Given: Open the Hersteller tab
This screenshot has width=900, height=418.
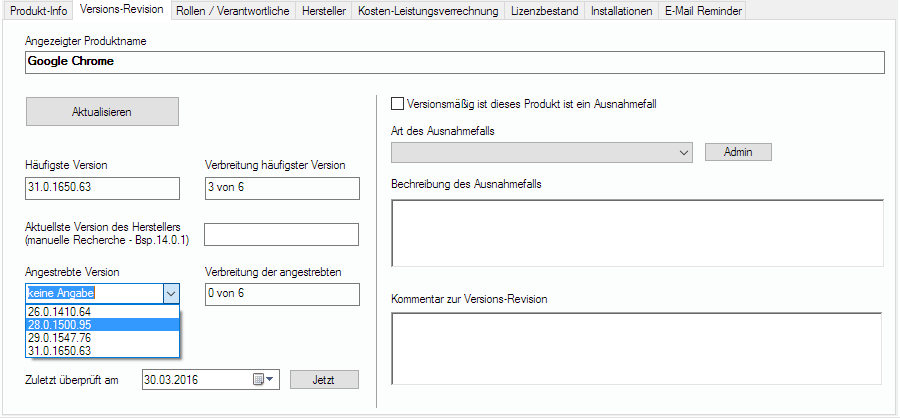Looking at the screenshot, I should pyautogui.click(x=324, y=11).
